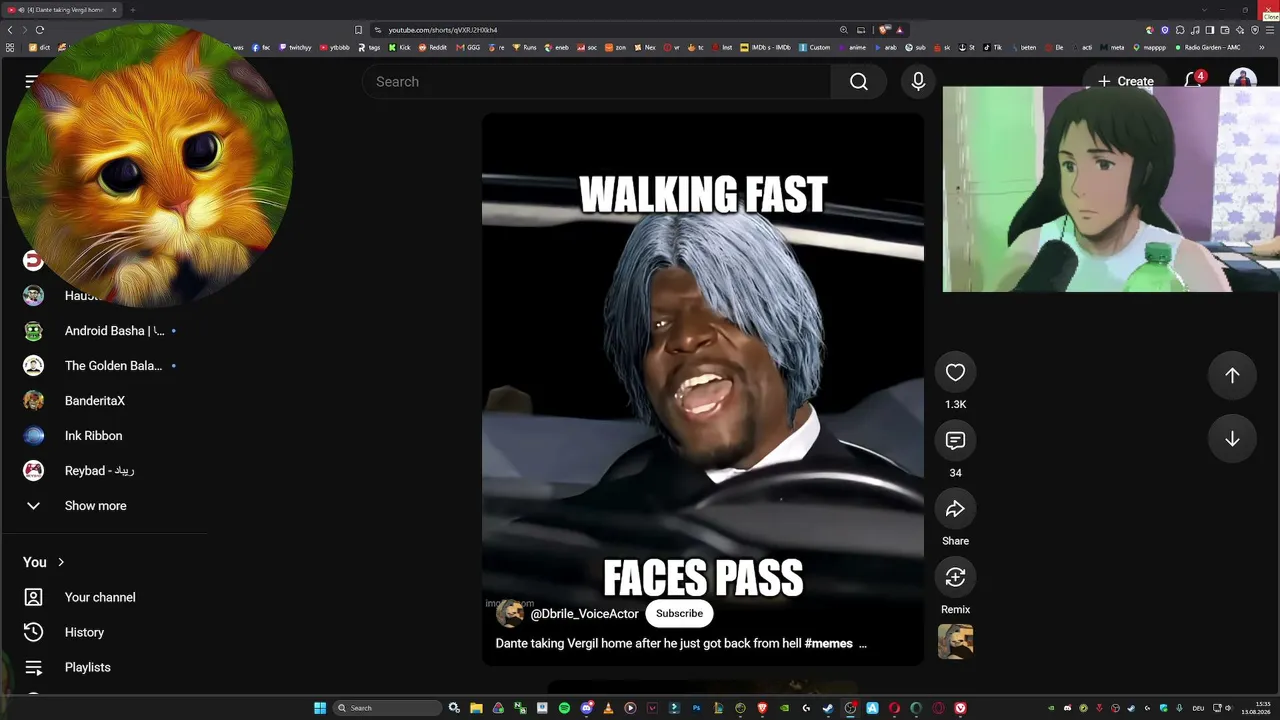The image size is (1280, 720).
Task: Open VLC media player from the taskbar
Action: [x=608, y=708]
